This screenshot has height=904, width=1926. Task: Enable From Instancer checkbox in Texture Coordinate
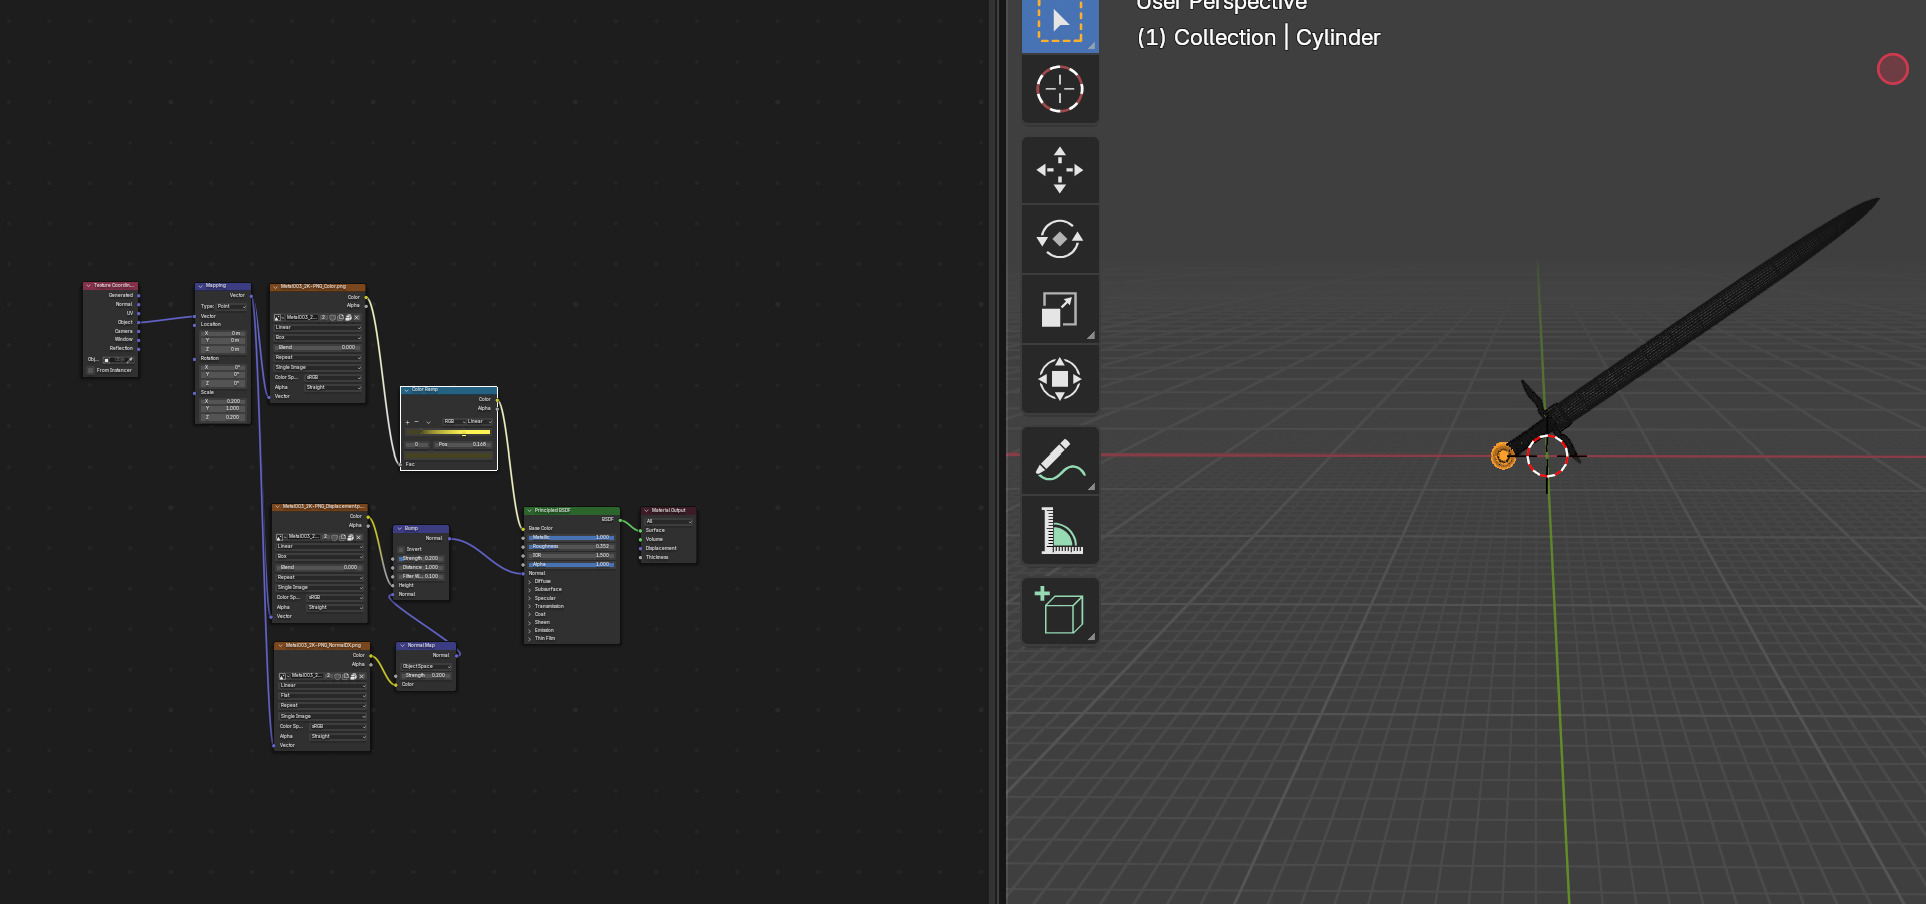tap(91, 370)
